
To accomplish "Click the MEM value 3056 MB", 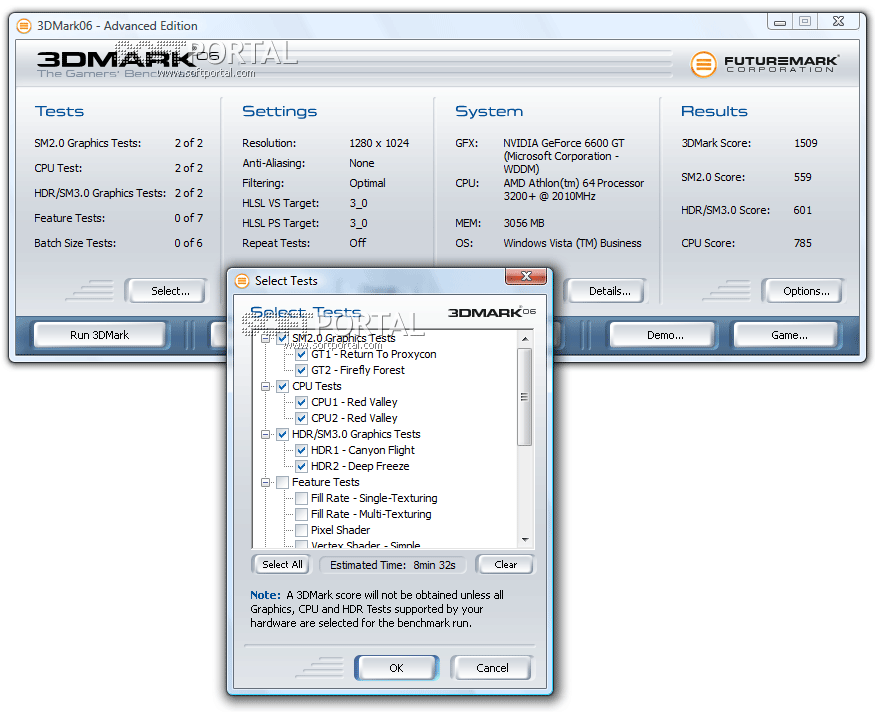I will pos(523,223).
